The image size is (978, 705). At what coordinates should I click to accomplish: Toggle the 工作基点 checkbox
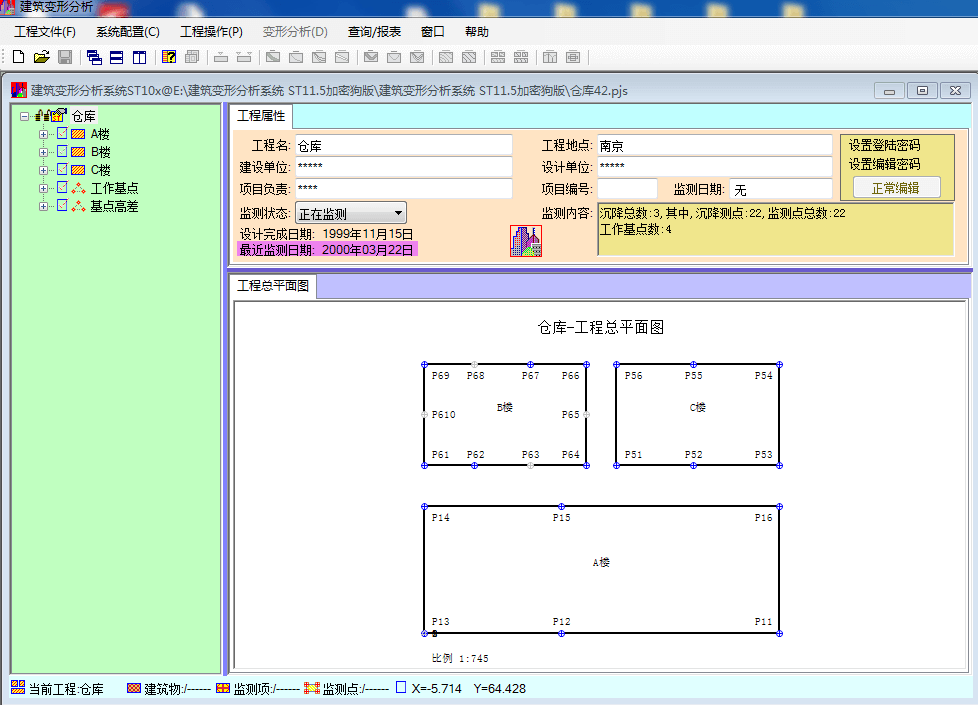[x=62, y=188]
